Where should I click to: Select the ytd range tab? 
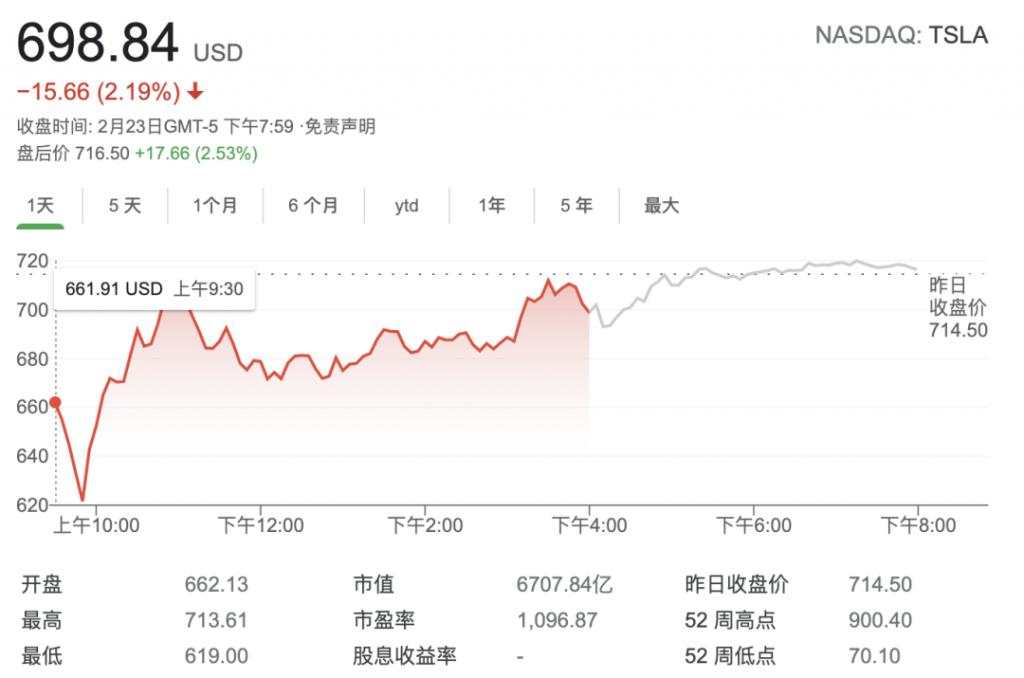pos(406,206)
